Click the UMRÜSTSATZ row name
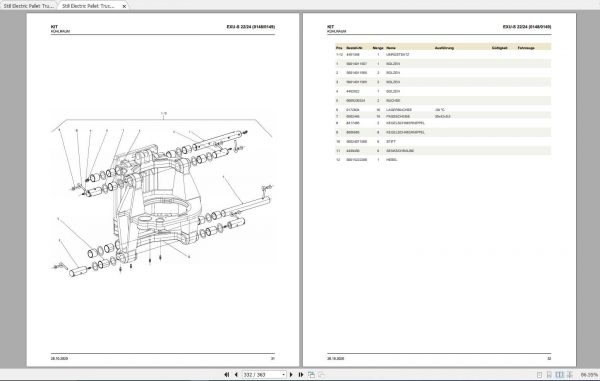Screen dimensions: 600x381 398,55
